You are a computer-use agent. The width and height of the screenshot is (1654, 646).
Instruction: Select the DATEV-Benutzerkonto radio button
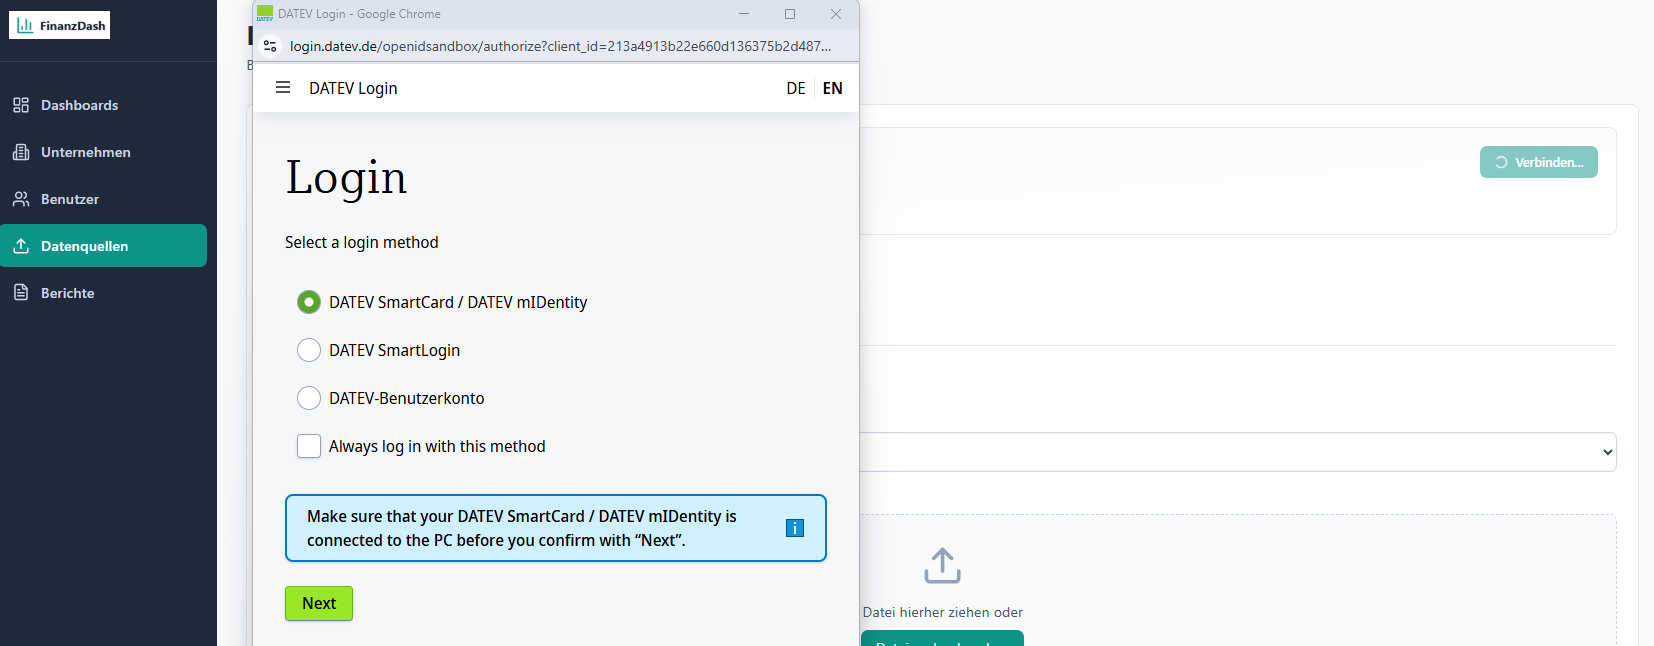(x=309, y=398)
